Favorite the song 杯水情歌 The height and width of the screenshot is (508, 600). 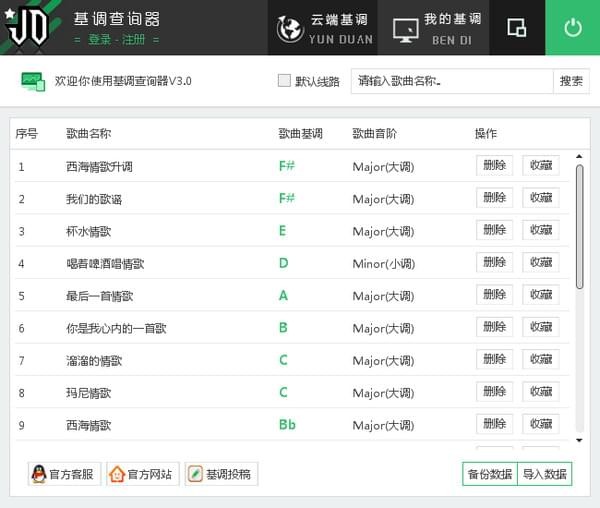tap(541, 230)
